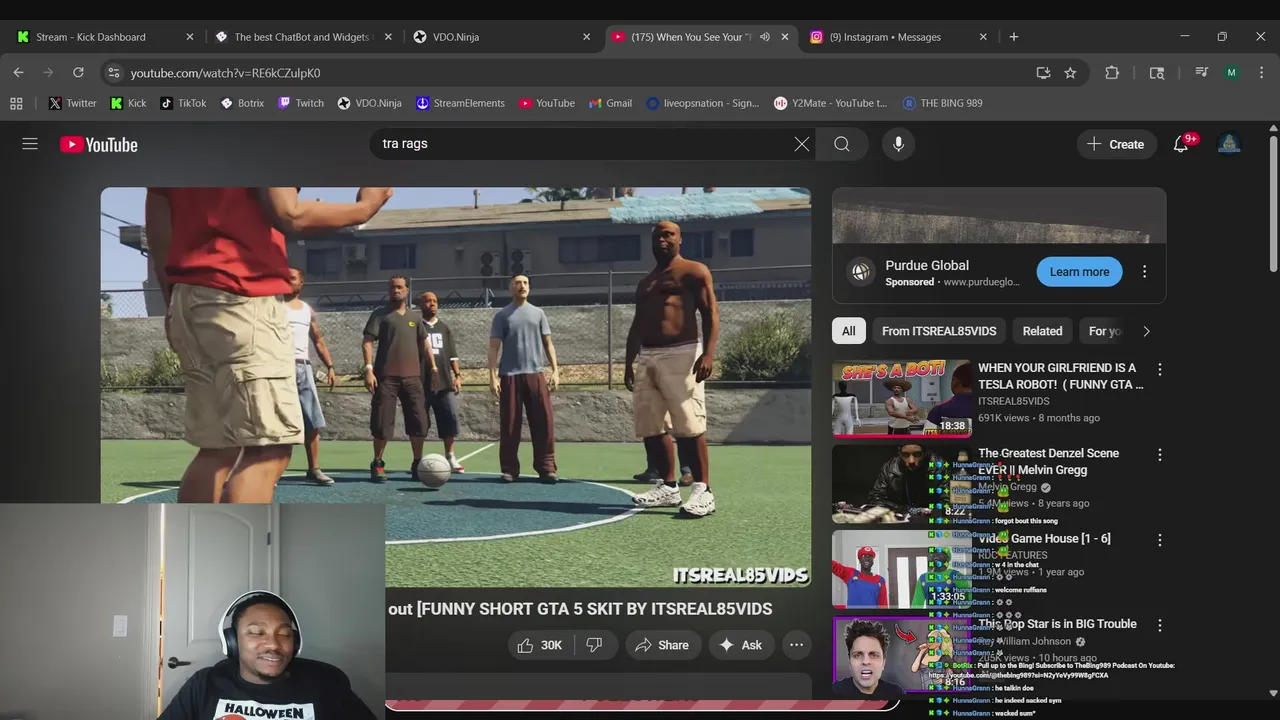
Task: Open the ITSREAL85VIDS channel under Tesla Robot video
Action: pyautogui.click(x=1014, y=401)
